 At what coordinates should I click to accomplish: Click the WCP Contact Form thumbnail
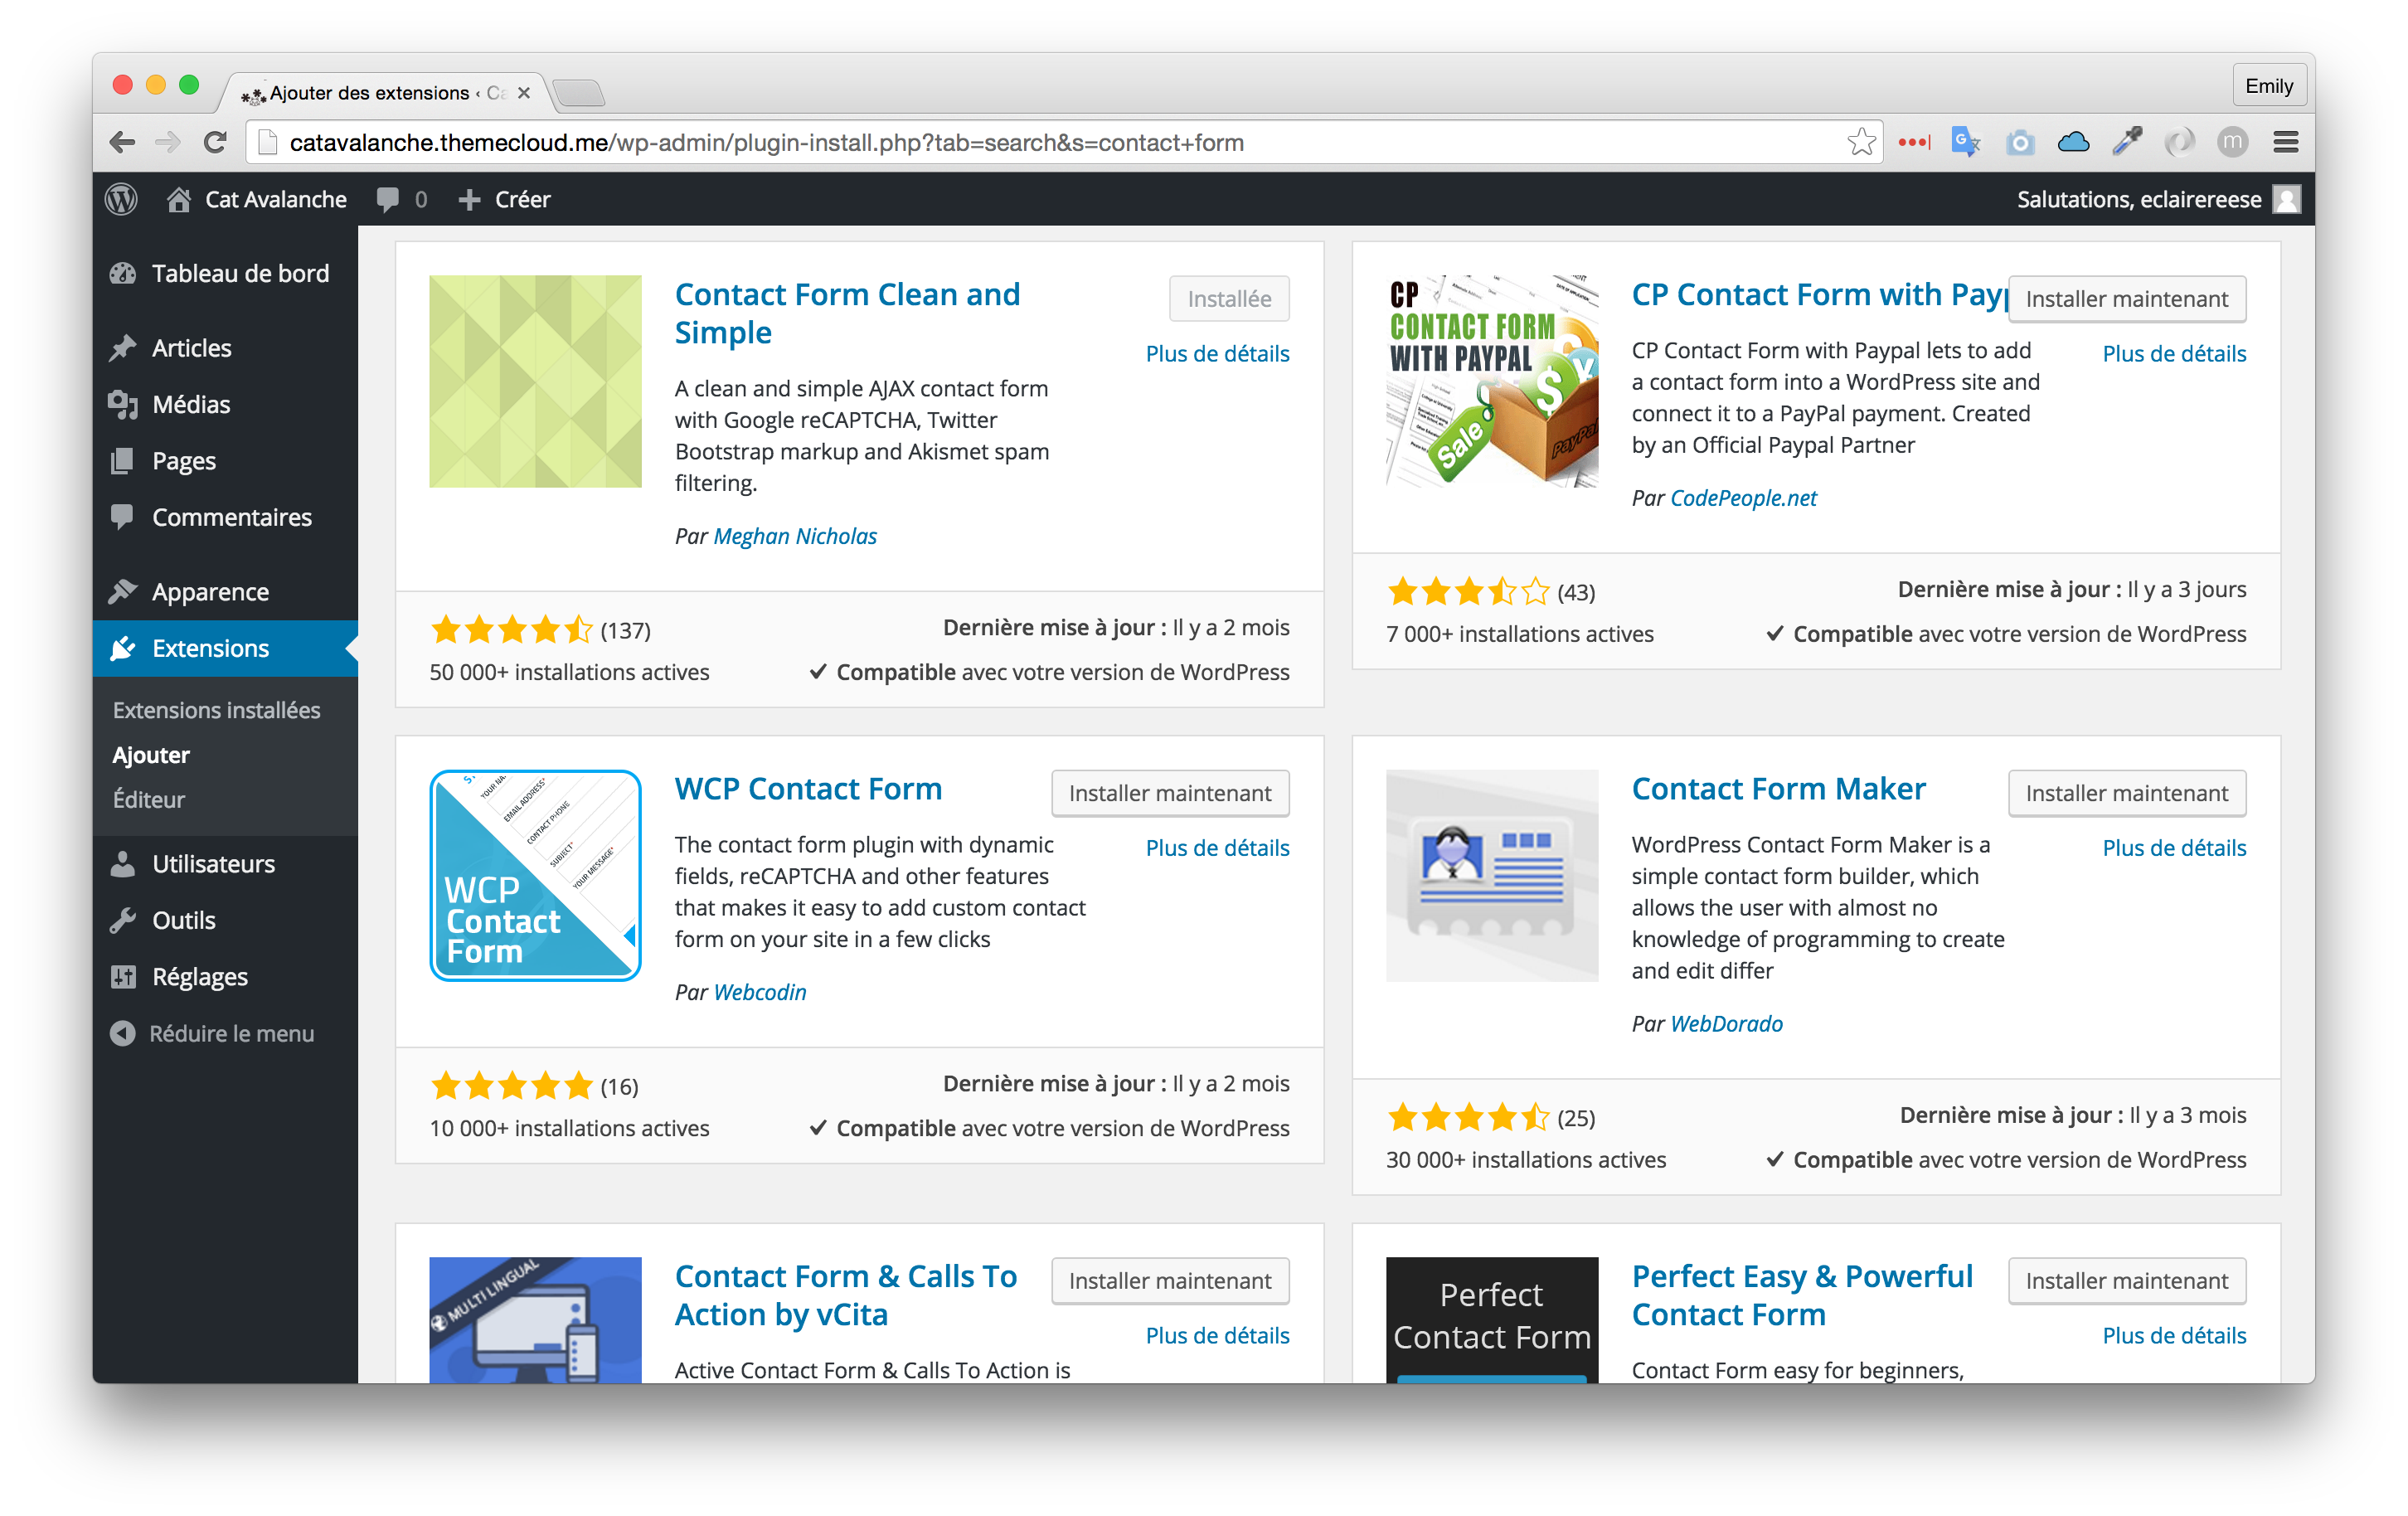coord(535,875)
